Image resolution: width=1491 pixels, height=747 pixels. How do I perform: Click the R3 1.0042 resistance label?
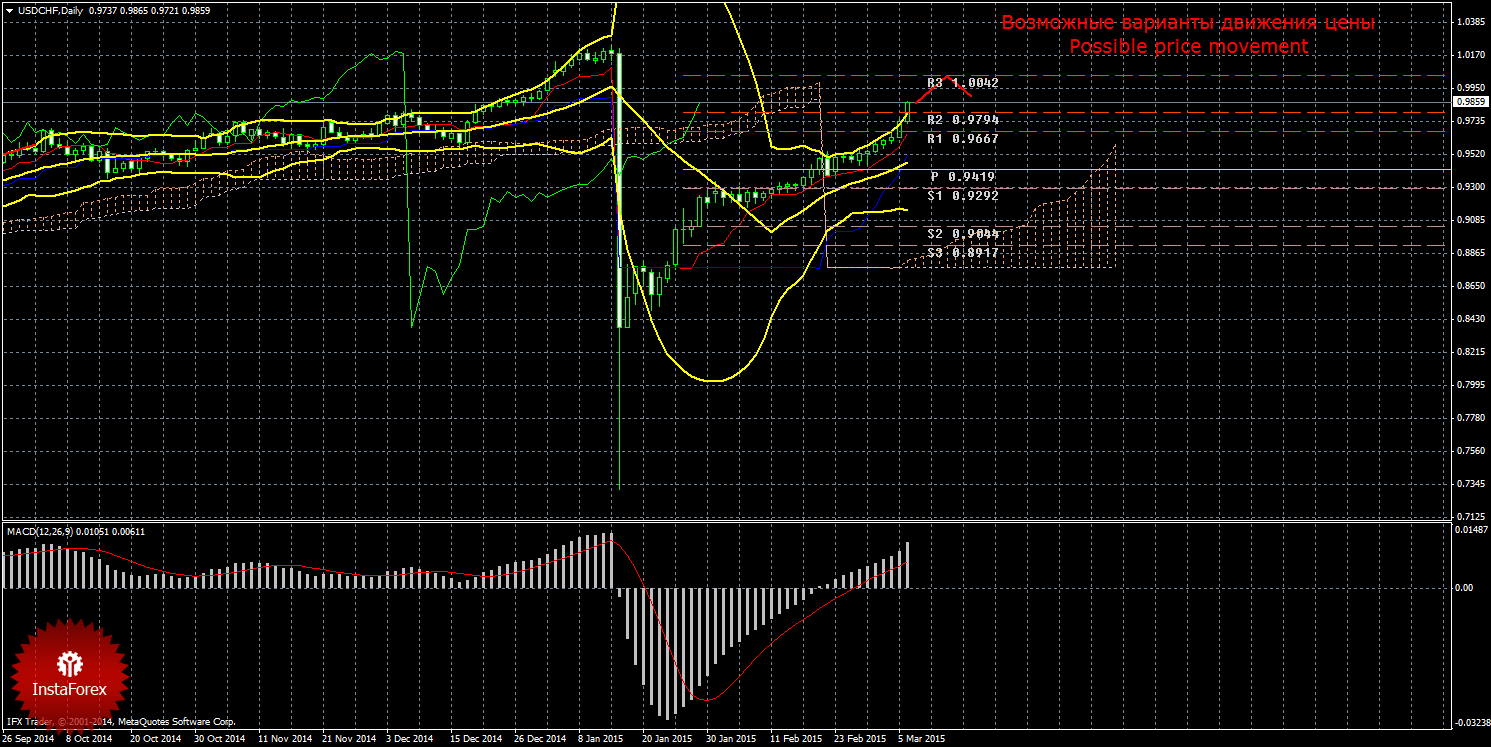(962, 83)
